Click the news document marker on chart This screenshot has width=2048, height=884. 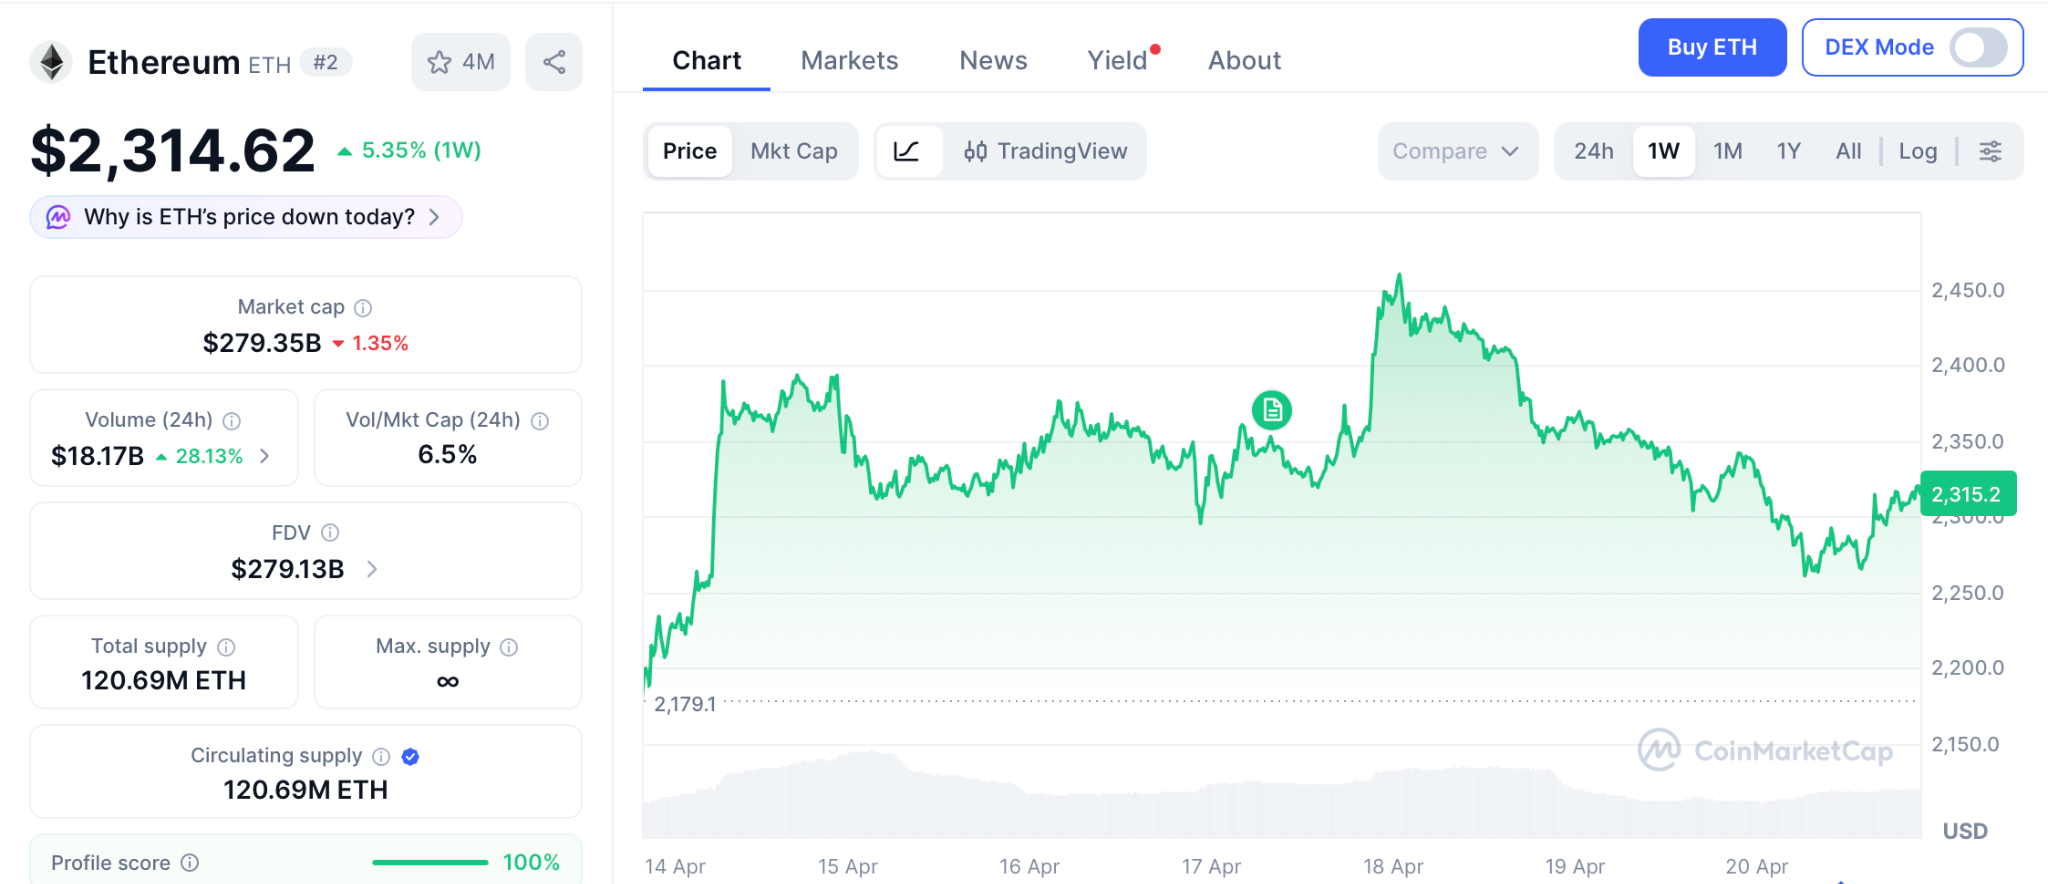point(1272,410)
